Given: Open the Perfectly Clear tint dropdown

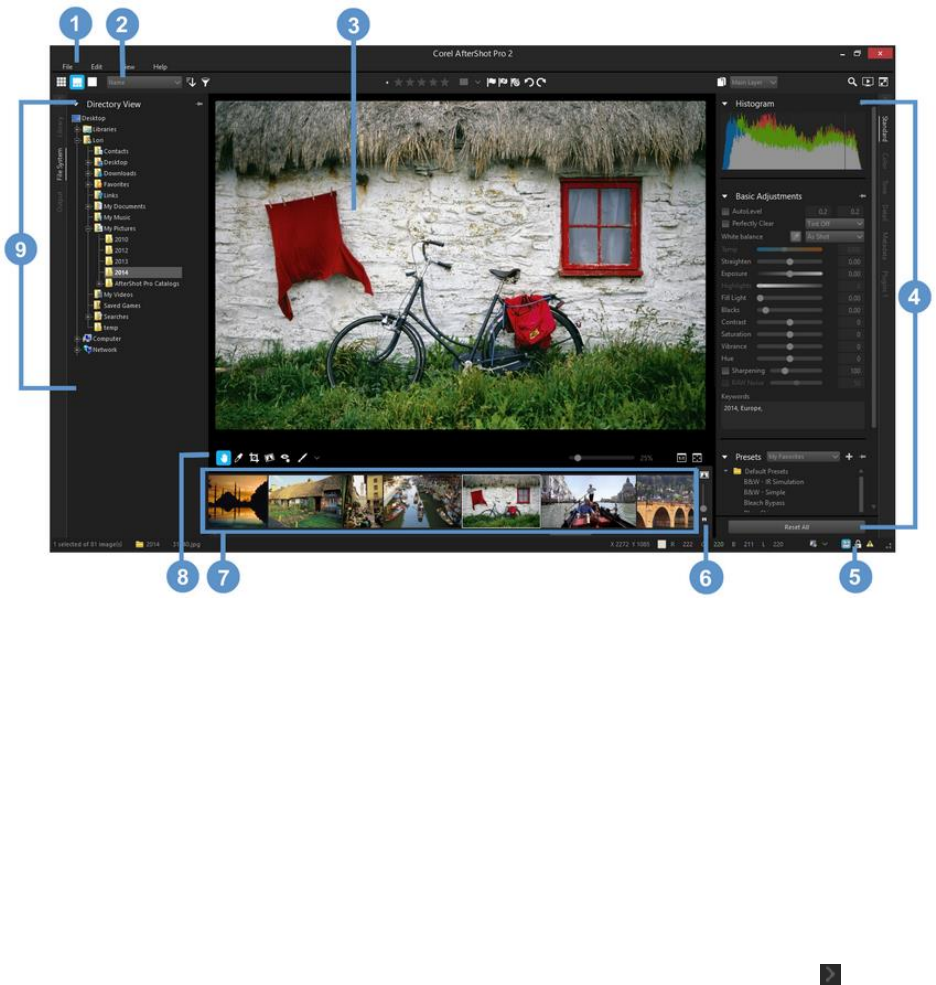Looking at the screenshot, I should pos(835,224).
